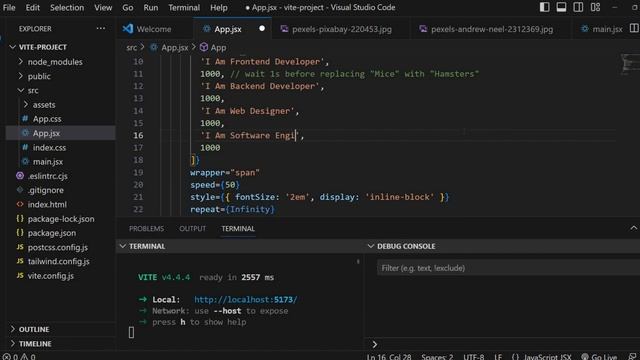This screenshot has width=640, height=360.
Task: Switch to PROBLEMS panel tab
Action: pos(146,229)
